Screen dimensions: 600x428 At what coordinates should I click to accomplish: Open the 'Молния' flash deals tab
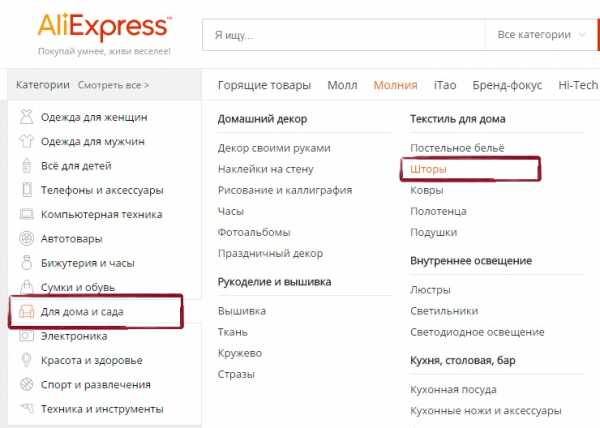pos(395,85)
